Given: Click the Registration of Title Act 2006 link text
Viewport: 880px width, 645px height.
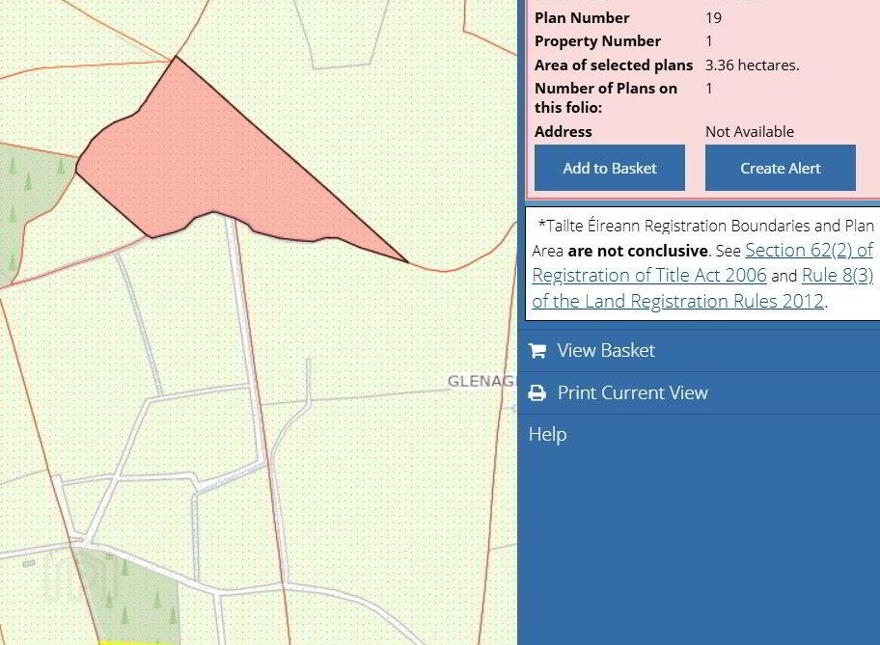Looking at the screenshot, I should pyautogui.click(x=649, y=275).
